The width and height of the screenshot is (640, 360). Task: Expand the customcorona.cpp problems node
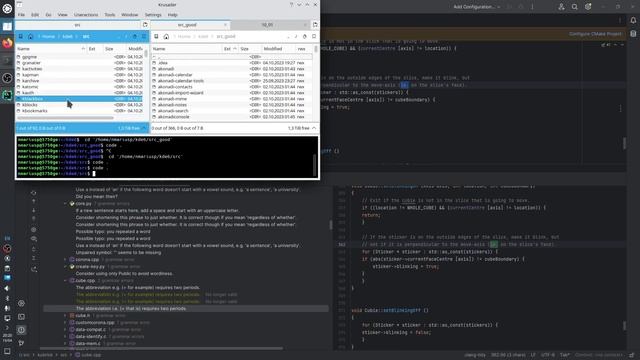(x=65, y=322)
